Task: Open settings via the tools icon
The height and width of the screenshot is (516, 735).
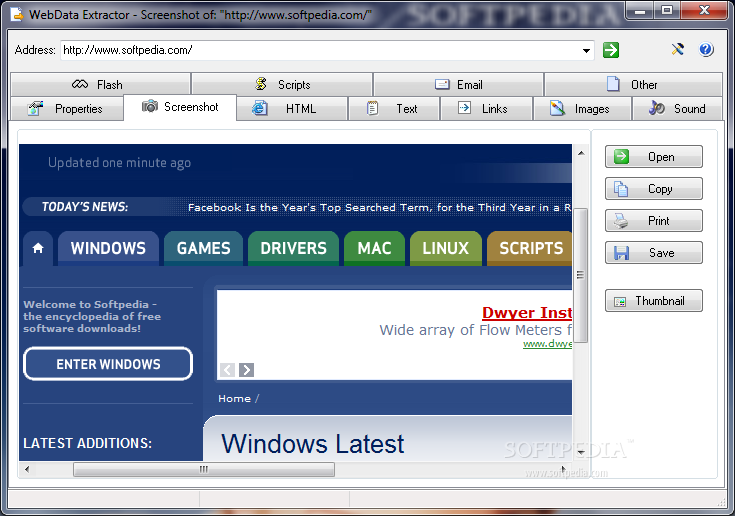Action: click(677, 49)
